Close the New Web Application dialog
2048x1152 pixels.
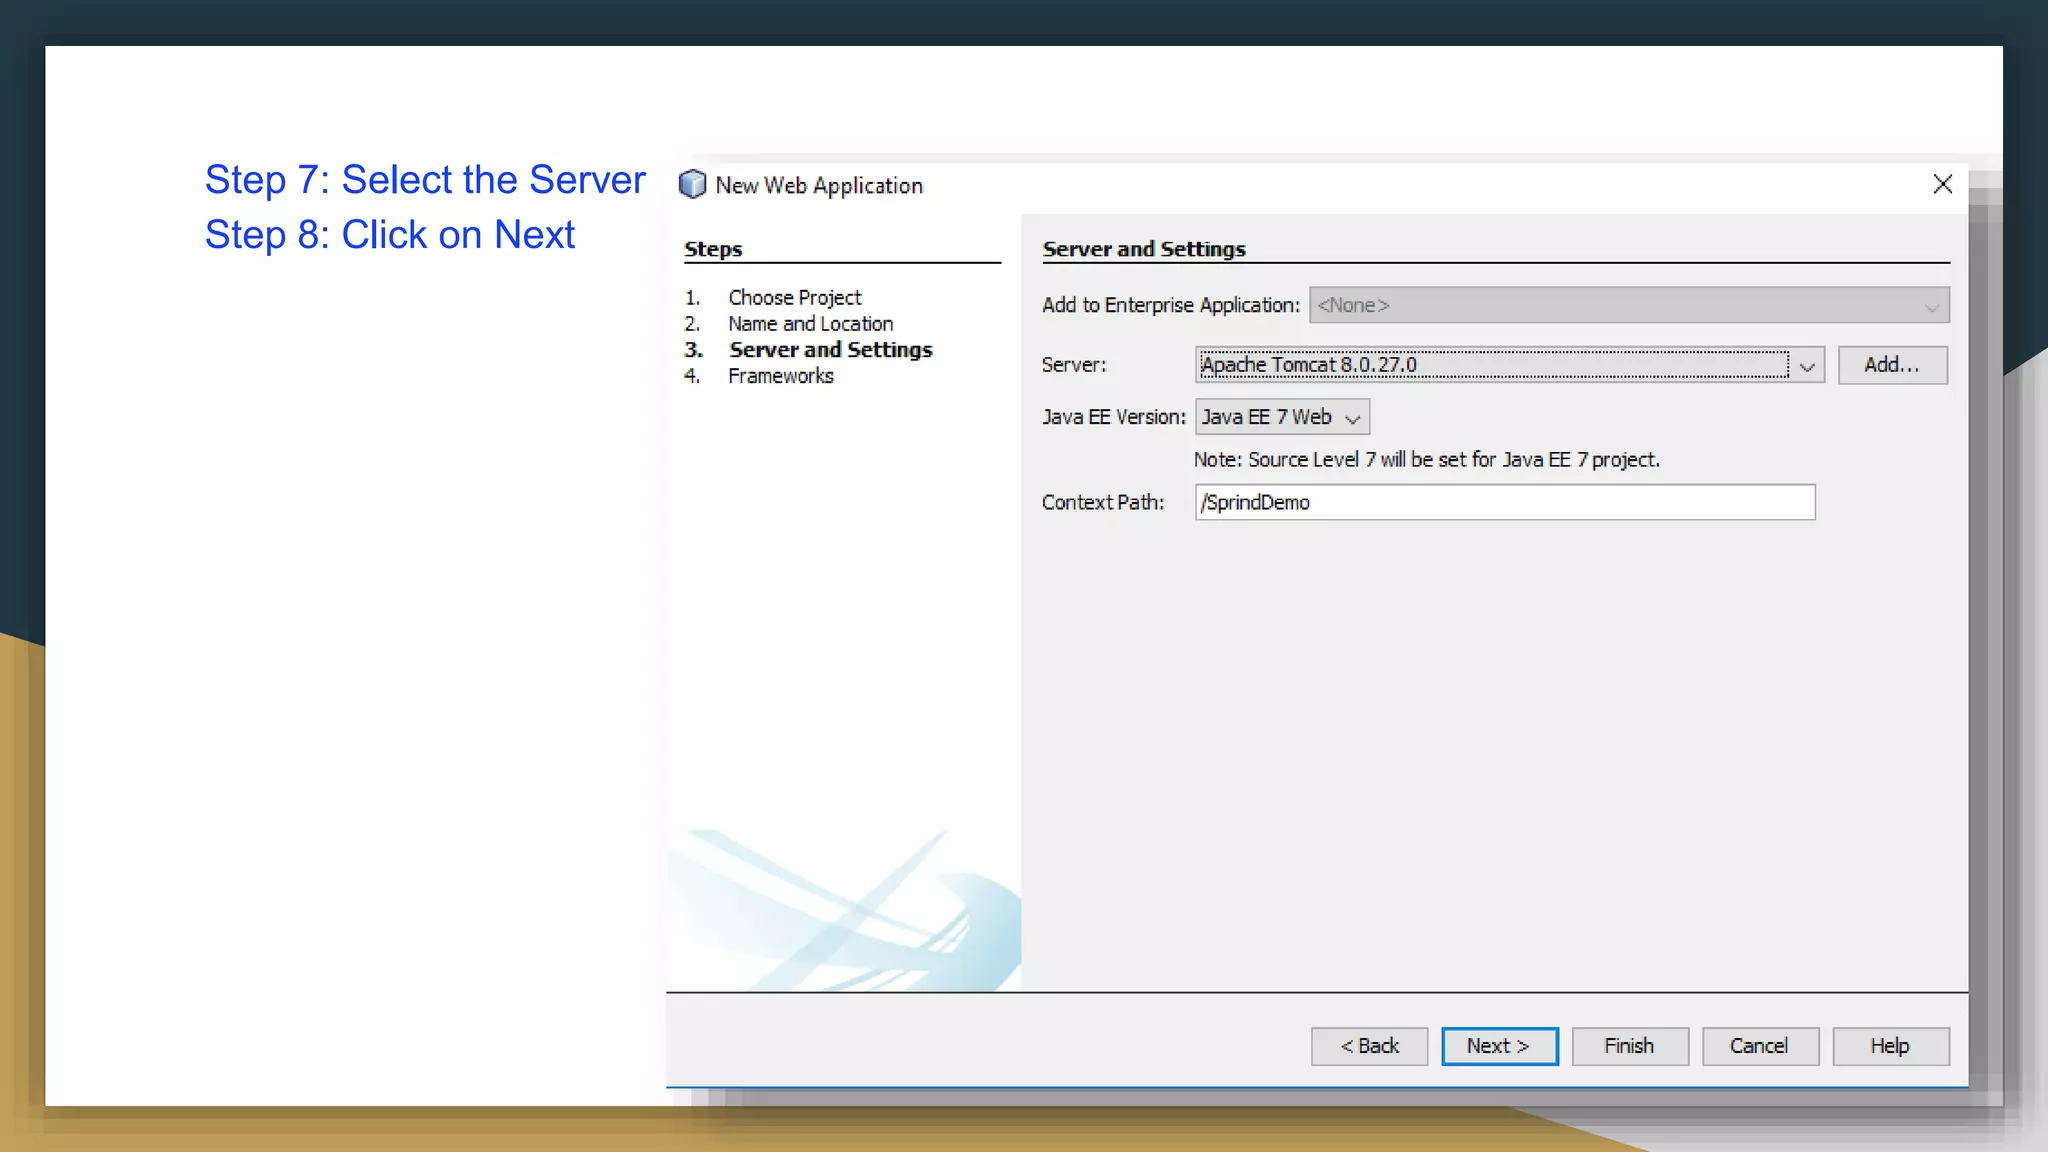[1942, 184]
